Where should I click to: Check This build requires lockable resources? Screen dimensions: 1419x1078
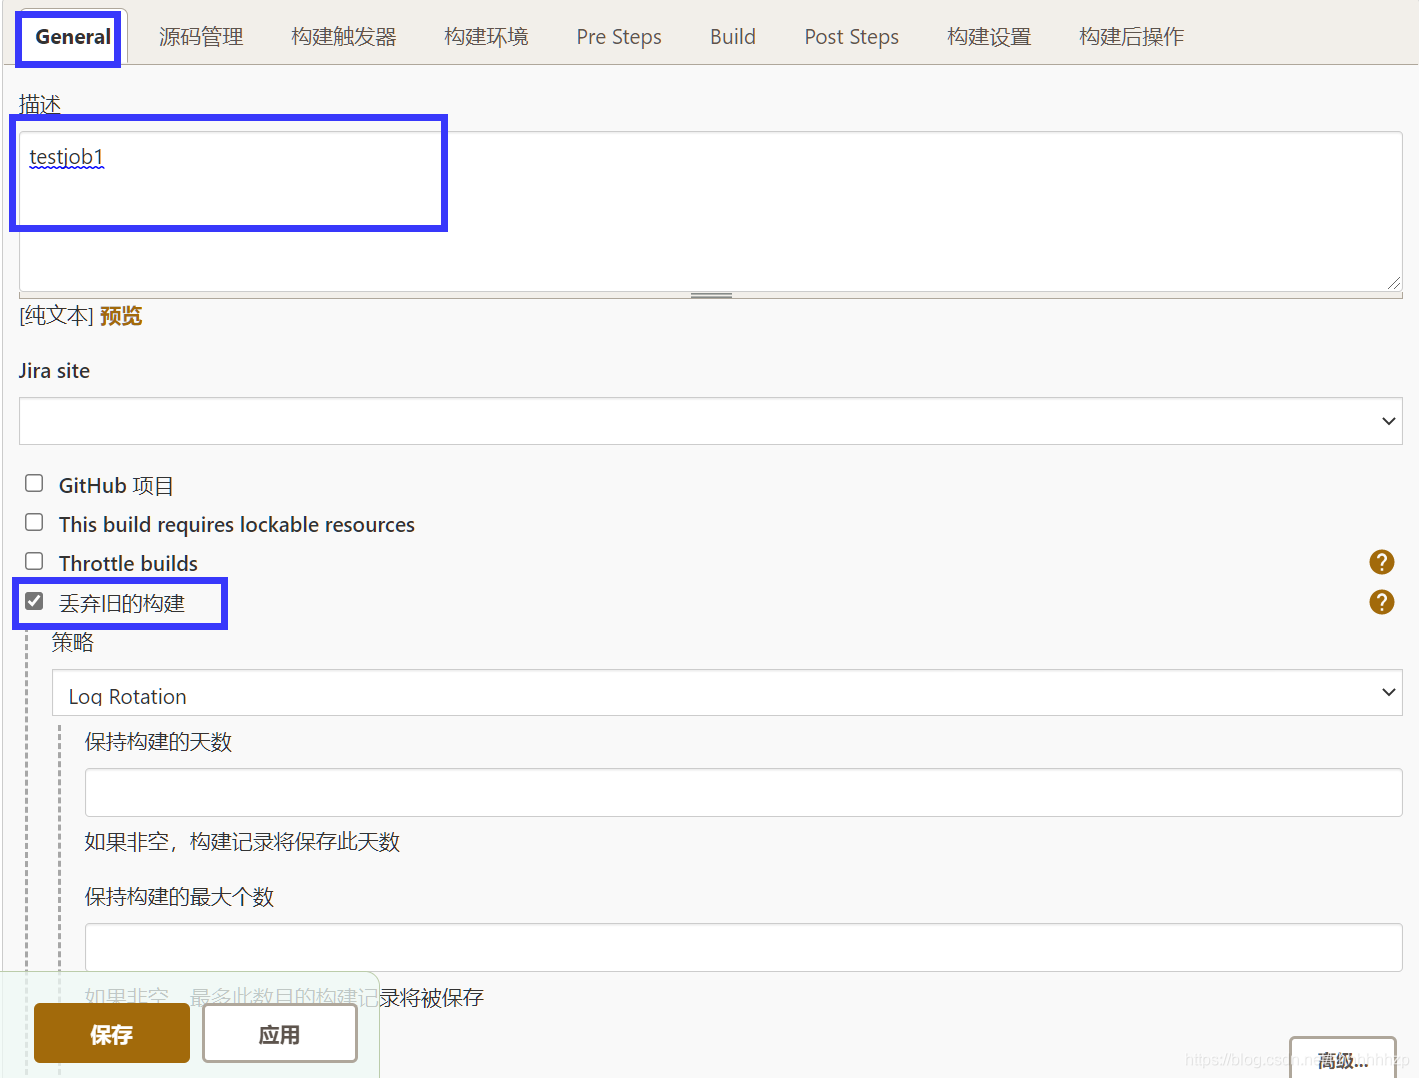[34, 523]
